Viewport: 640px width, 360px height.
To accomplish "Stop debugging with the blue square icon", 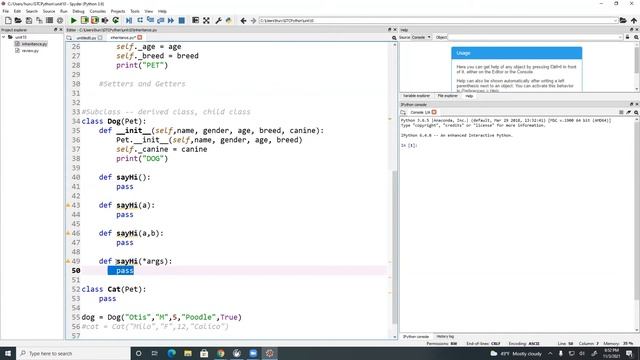I will [182, 20].
